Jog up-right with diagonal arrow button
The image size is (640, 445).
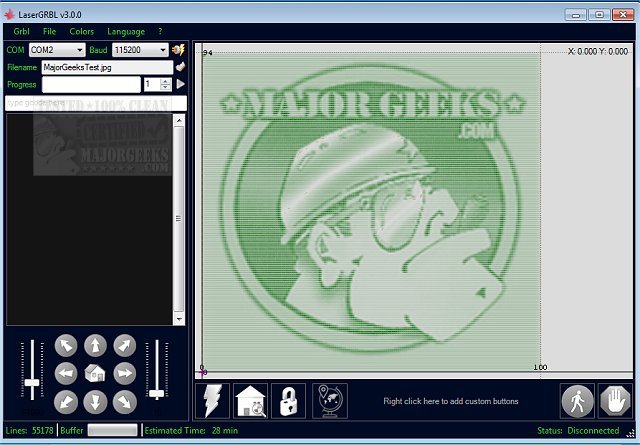(124, 346)
